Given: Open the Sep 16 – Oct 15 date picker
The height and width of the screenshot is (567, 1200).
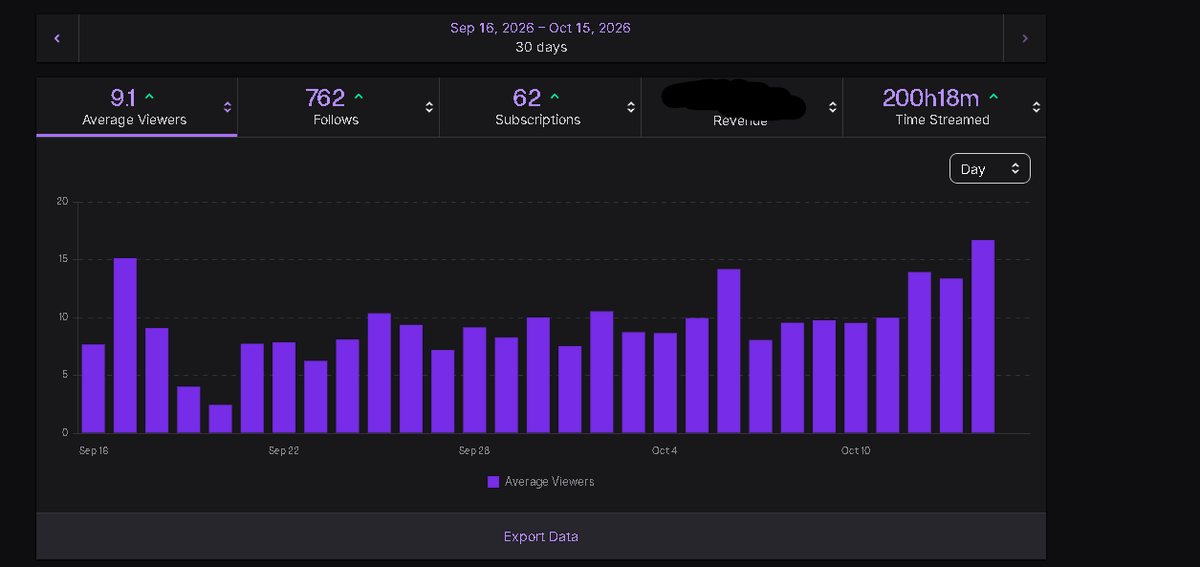Looking at the screenshot, I should pyautogui.click(x=540, y=38).
